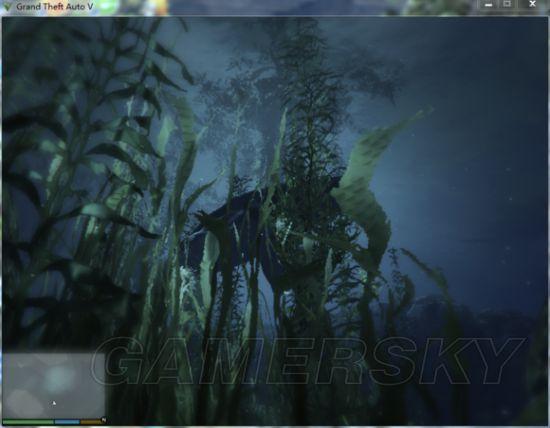Click the player arrow on the minimap

(54, 403)
